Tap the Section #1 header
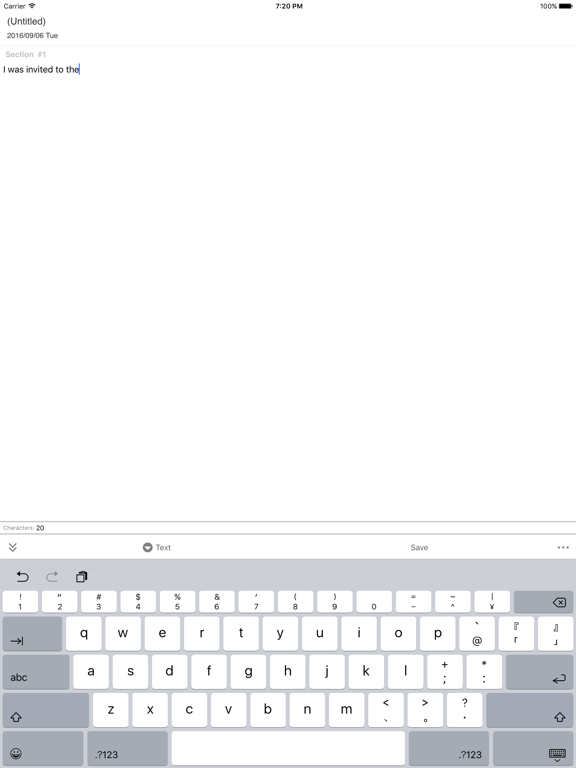Viewport: 576px width, 768px height. click(25, 54)
